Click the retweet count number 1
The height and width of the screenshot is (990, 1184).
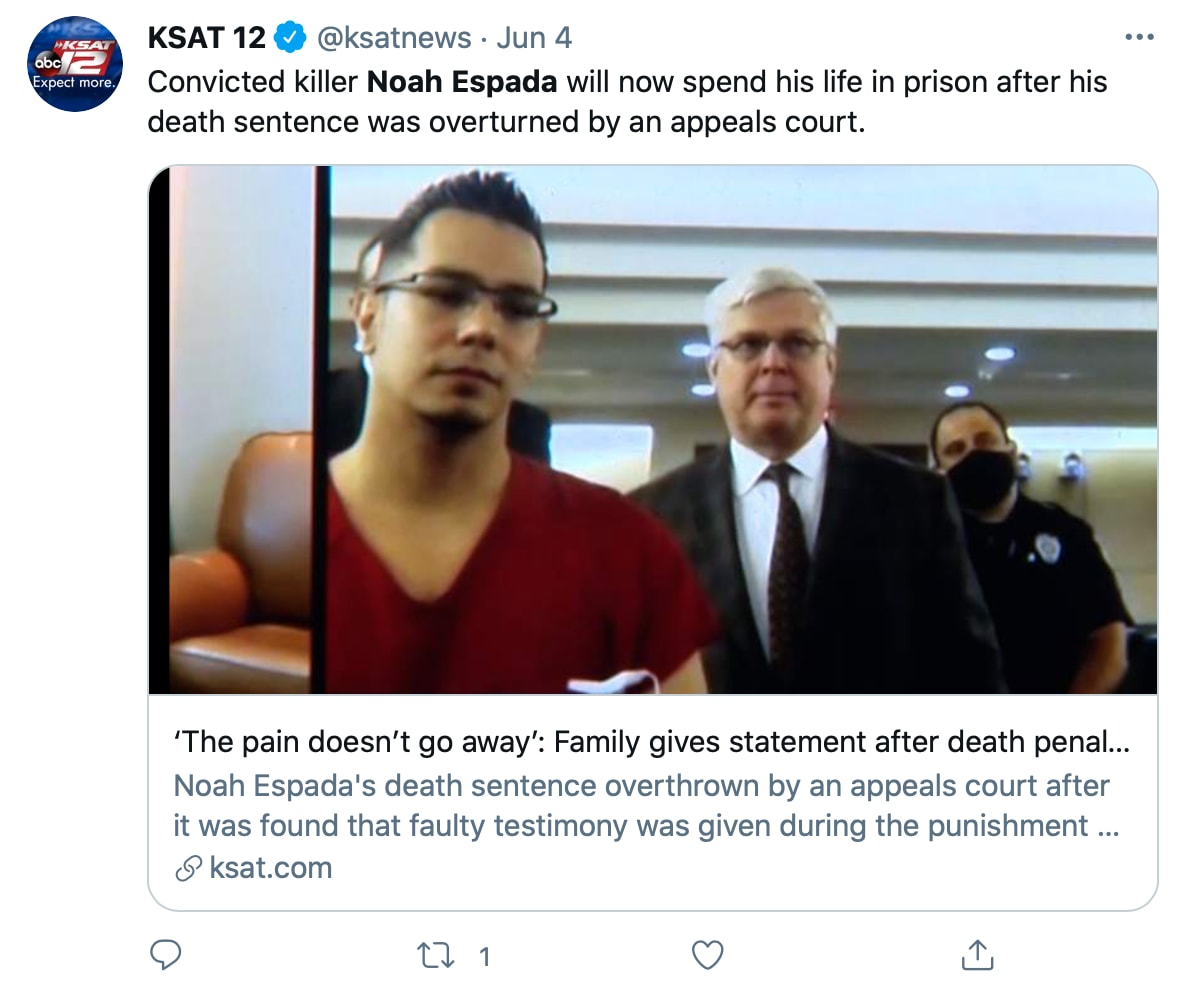[x=484, y=956]
